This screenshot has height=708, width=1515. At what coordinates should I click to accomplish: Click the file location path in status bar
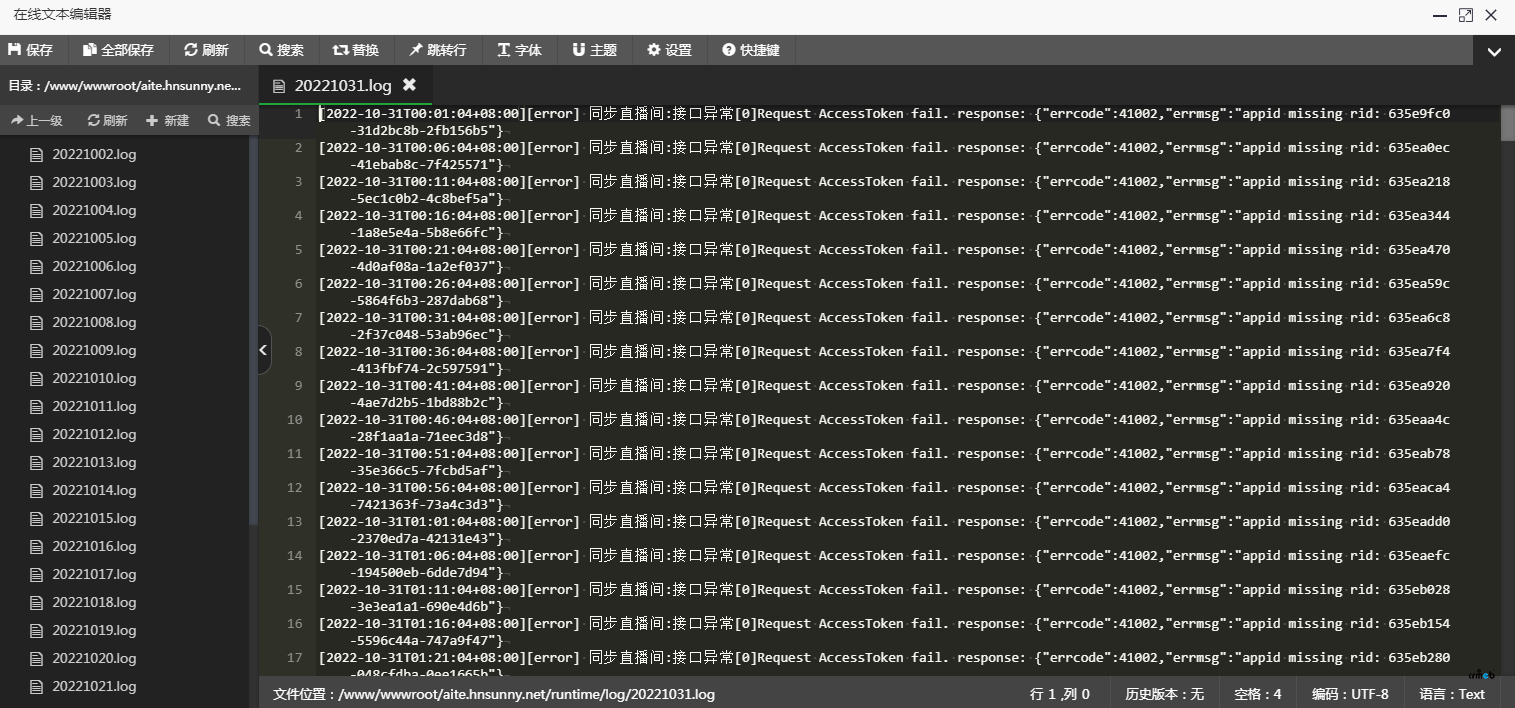point(494,694)
